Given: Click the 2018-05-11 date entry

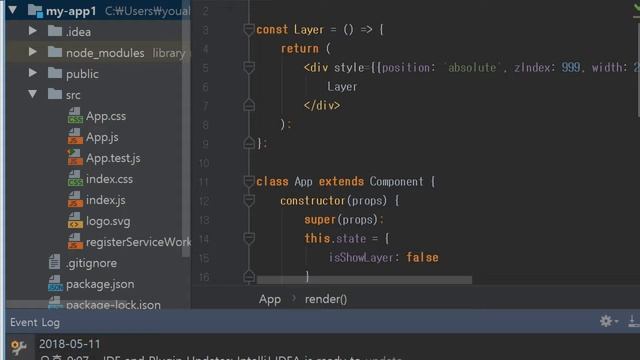Looking at the screenshot, I should click(x=69, y=344).
